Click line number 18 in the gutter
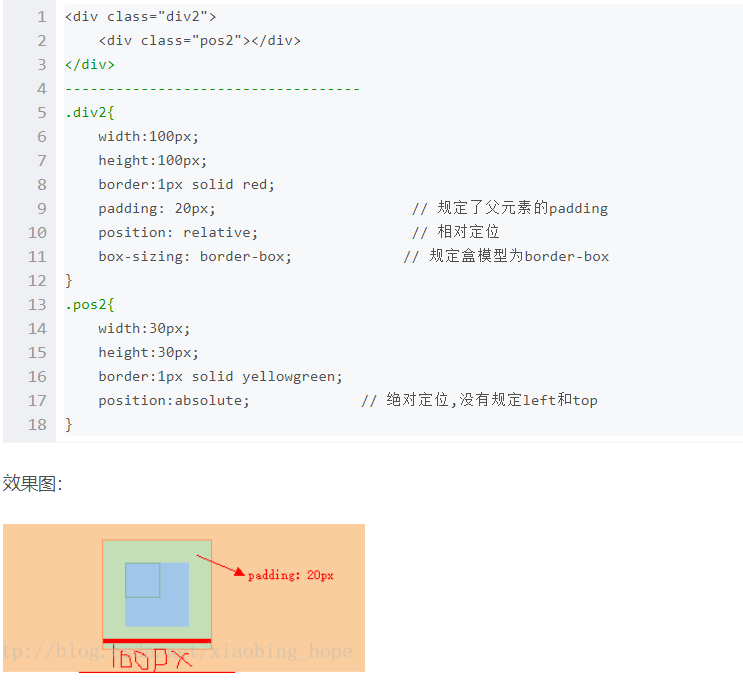This screenshot has width=743, height=685. [x=37, y=425]
